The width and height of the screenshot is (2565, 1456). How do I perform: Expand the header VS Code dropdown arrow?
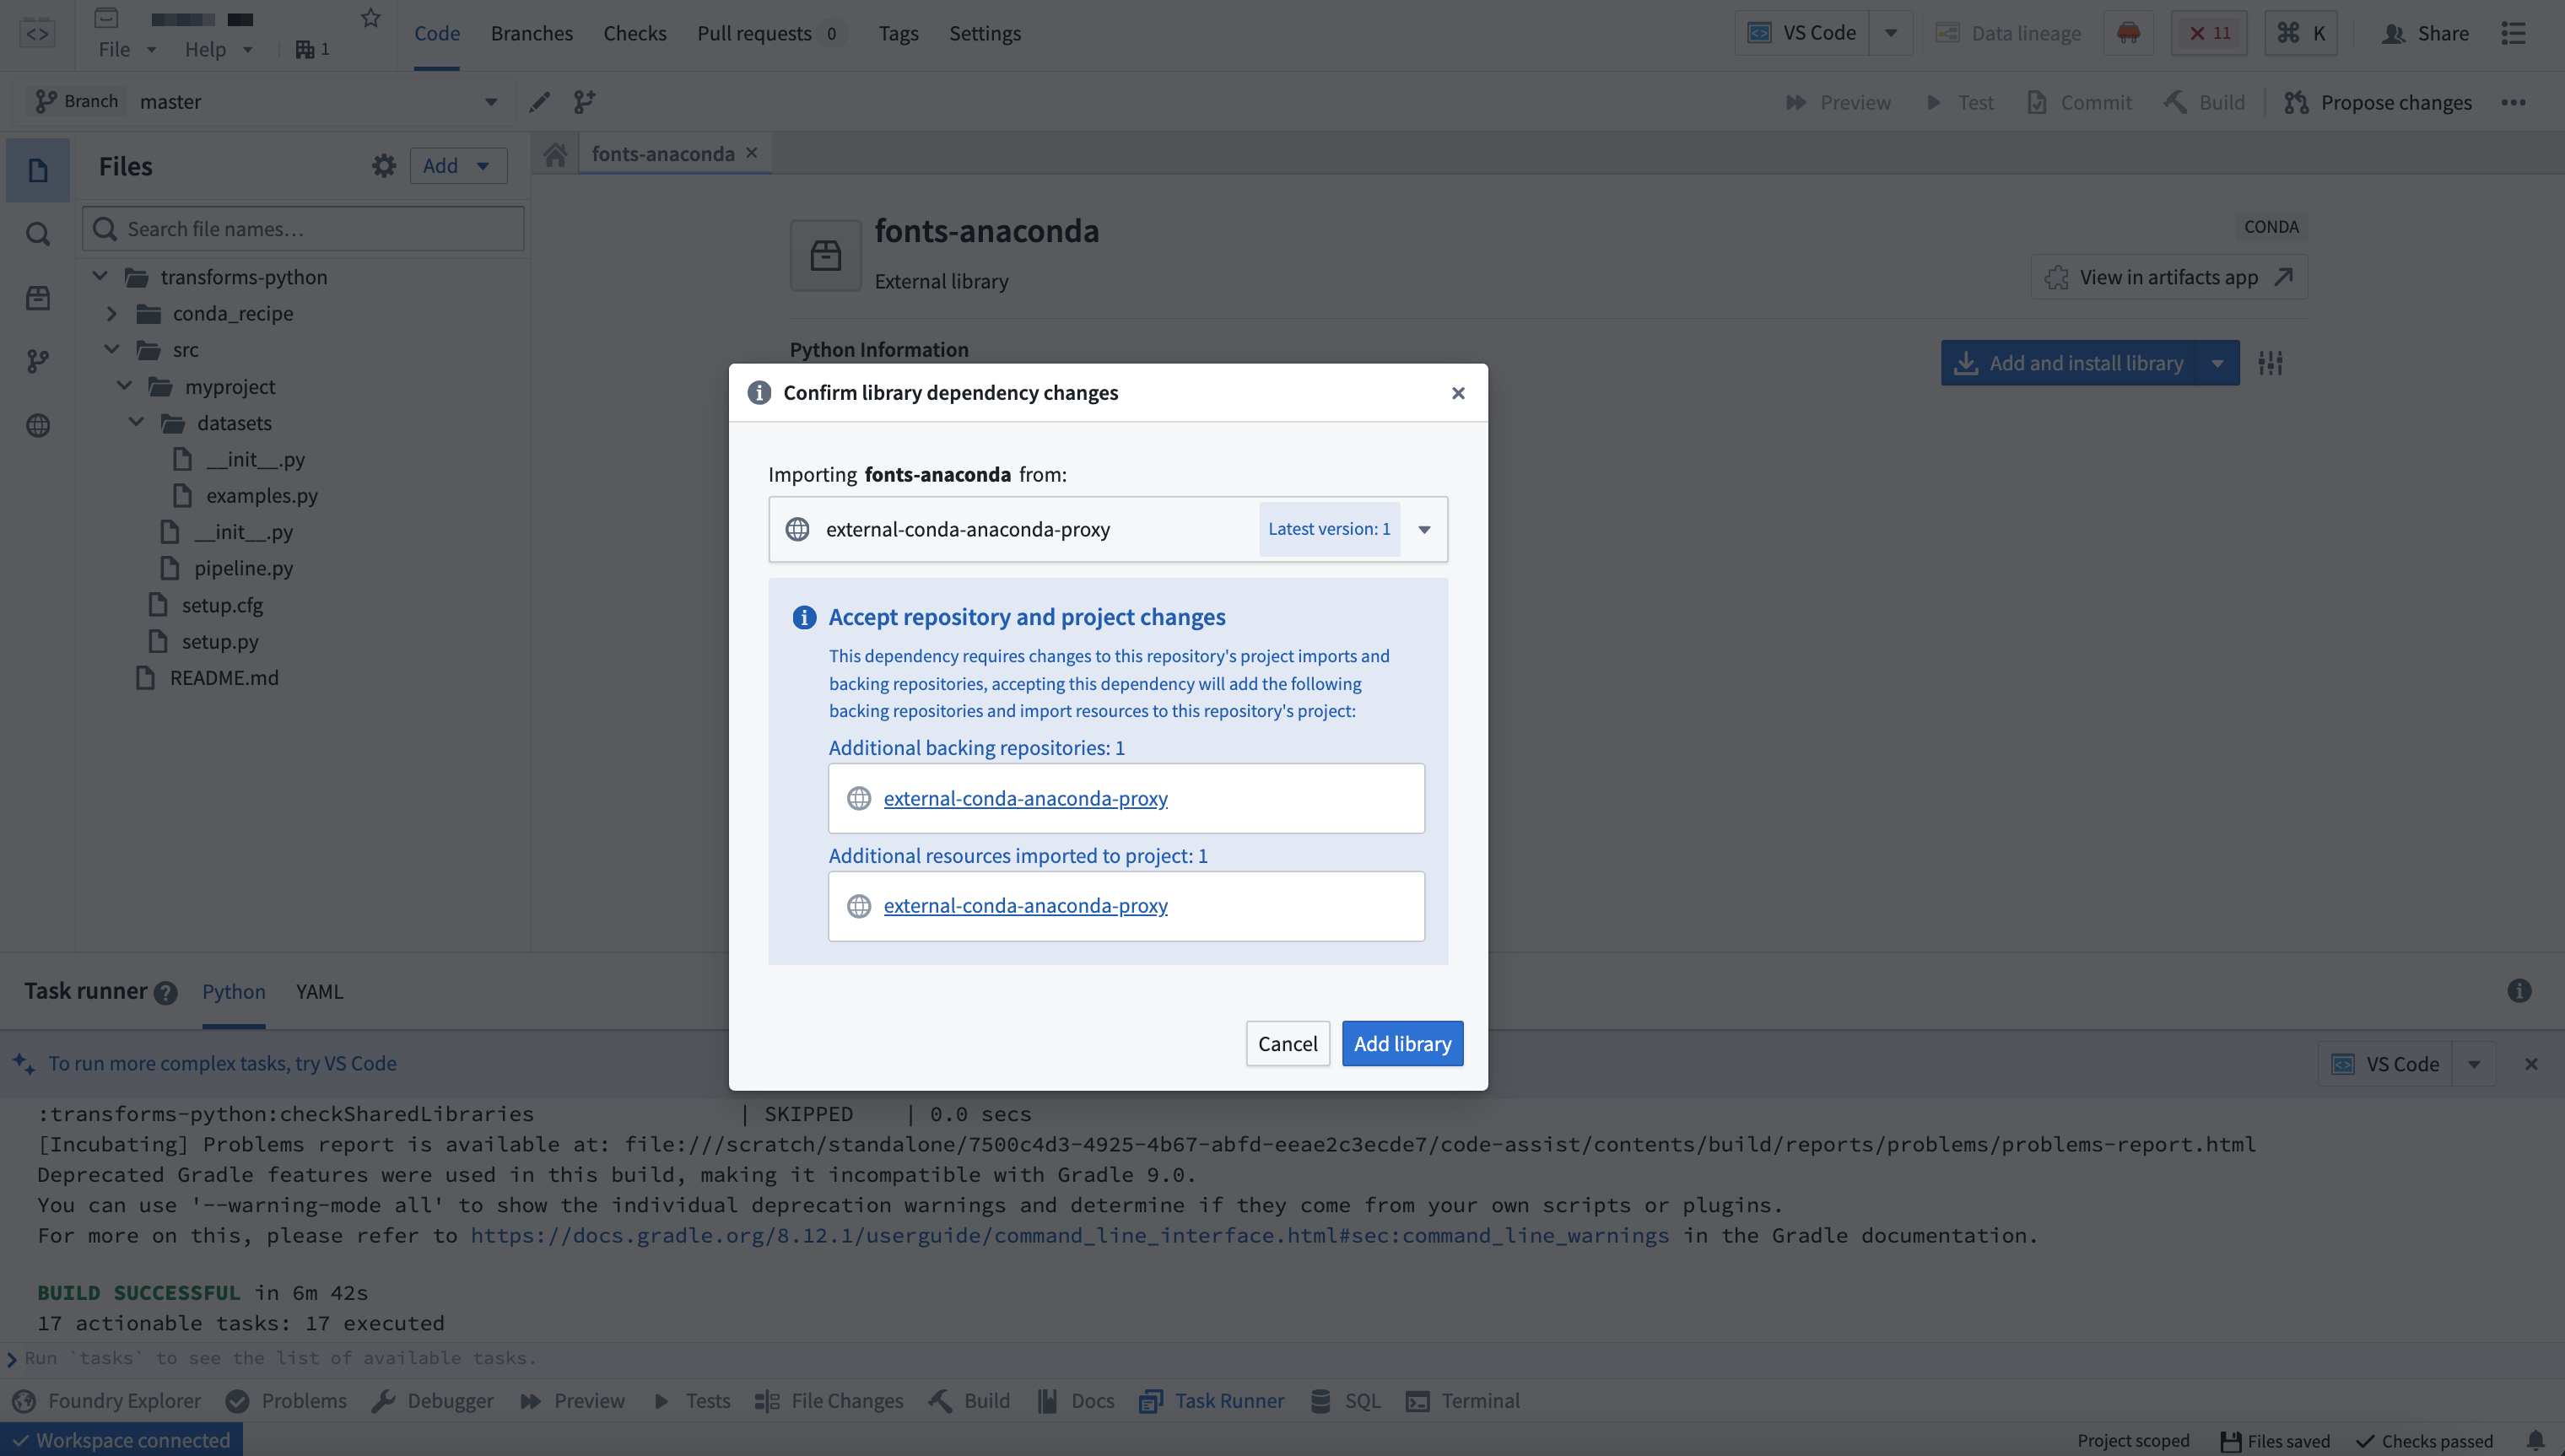point(1891,34)
